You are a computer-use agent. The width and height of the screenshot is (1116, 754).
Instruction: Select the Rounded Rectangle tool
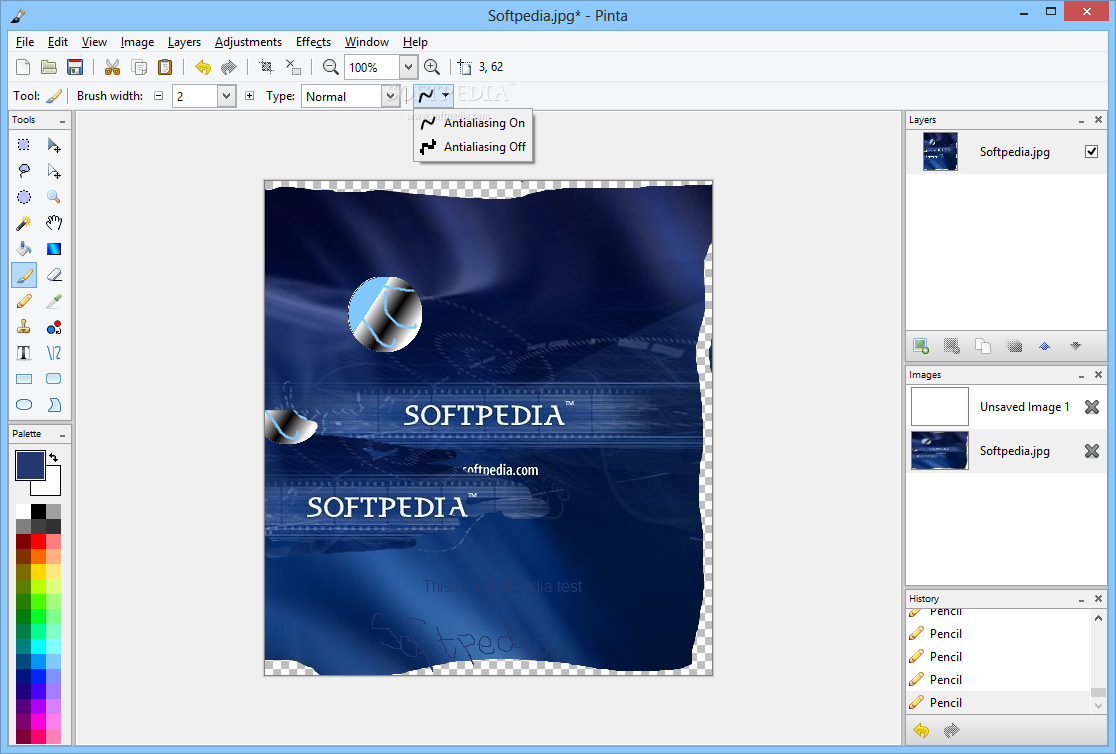(53, 379)
